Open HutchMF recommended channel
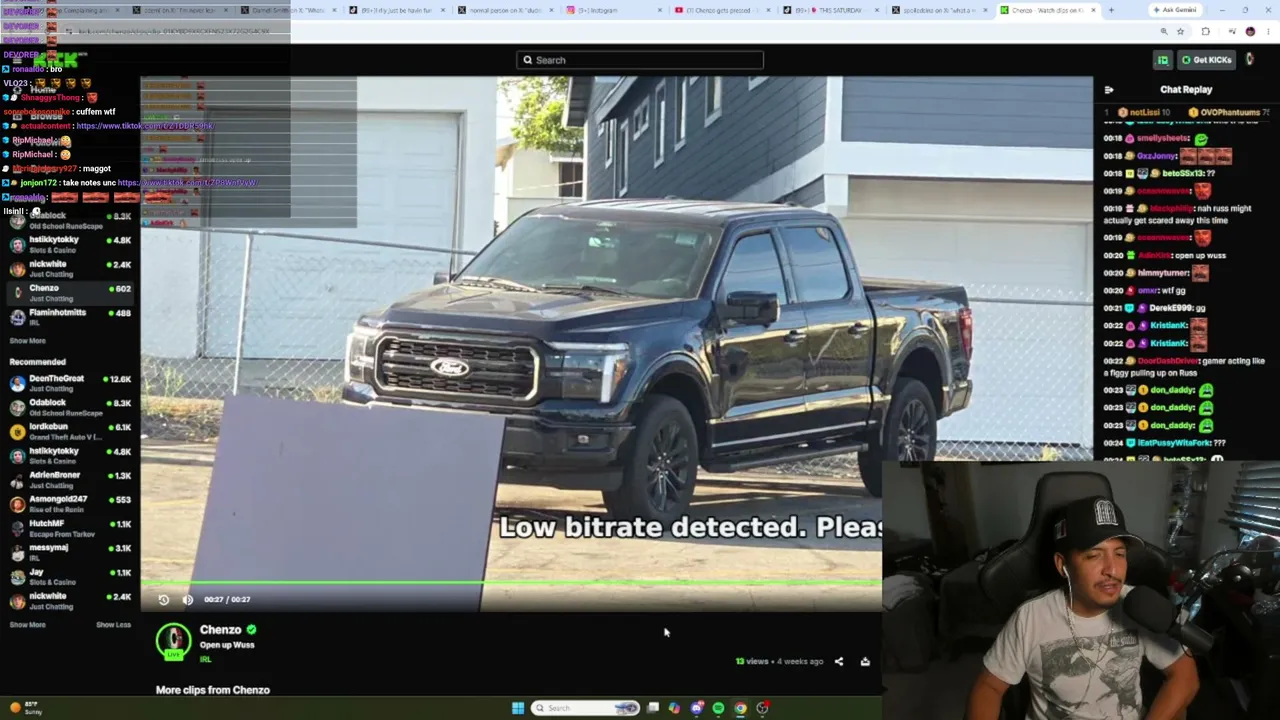The width and height of the screenshot is (1280, 720). [x=70, y=528]
